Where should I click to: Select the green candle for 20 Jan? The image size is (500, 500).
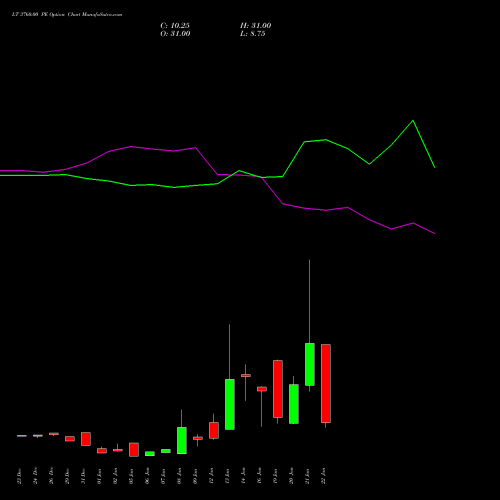294,404
